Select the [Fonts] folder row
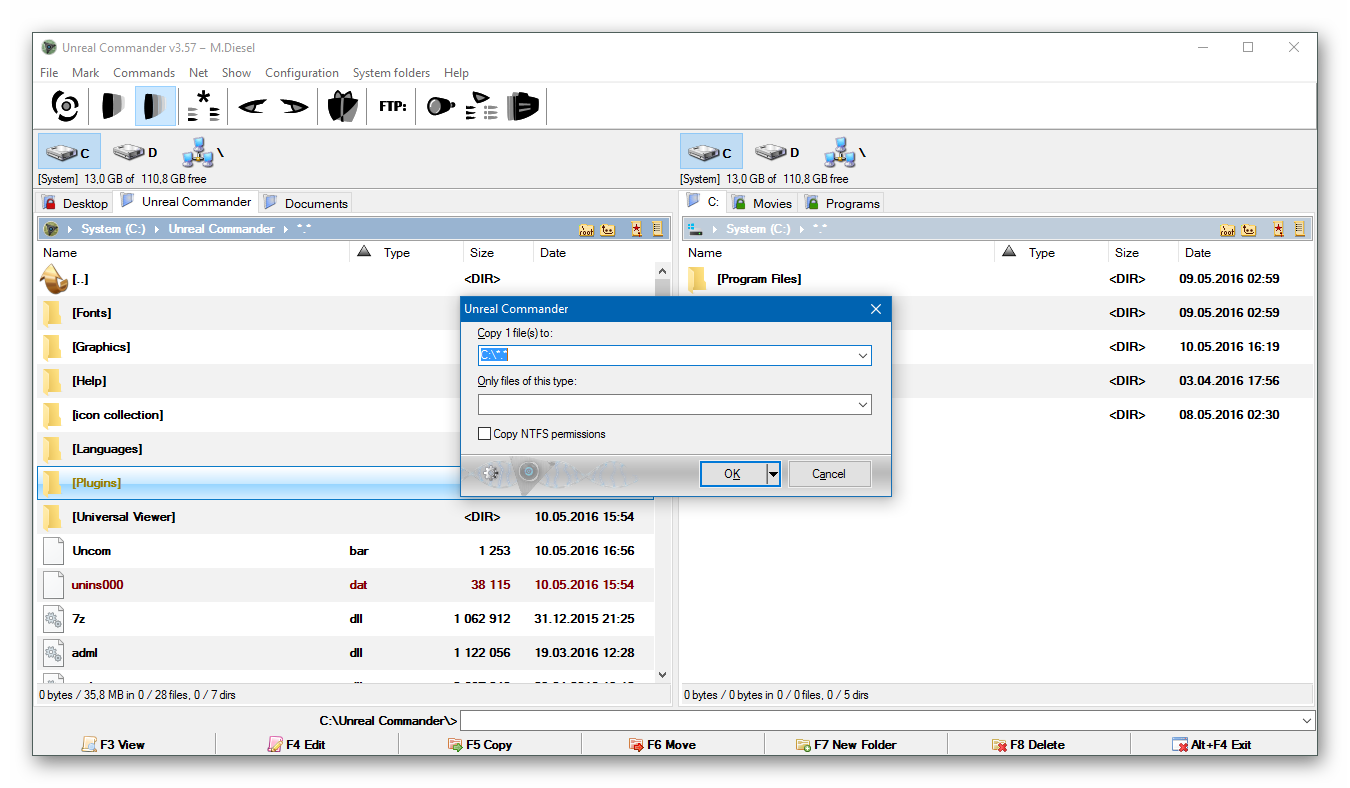 [346, 313]
